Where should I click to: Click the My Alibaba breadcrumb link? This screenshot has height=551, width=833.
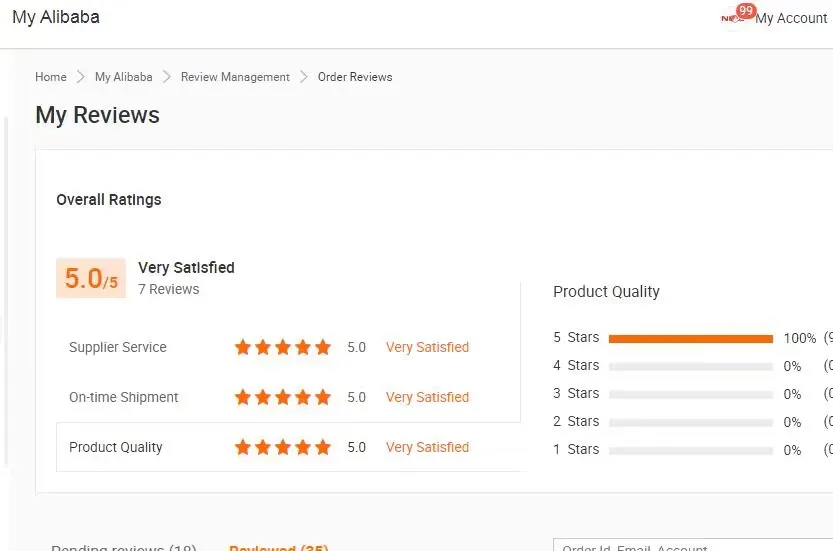[x=124, y=77]
